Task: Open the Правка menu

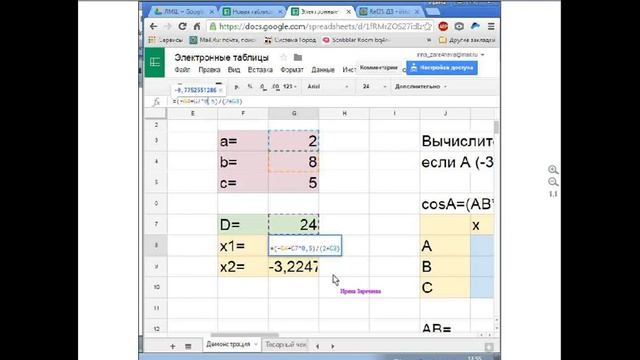Action: point(209,70)
